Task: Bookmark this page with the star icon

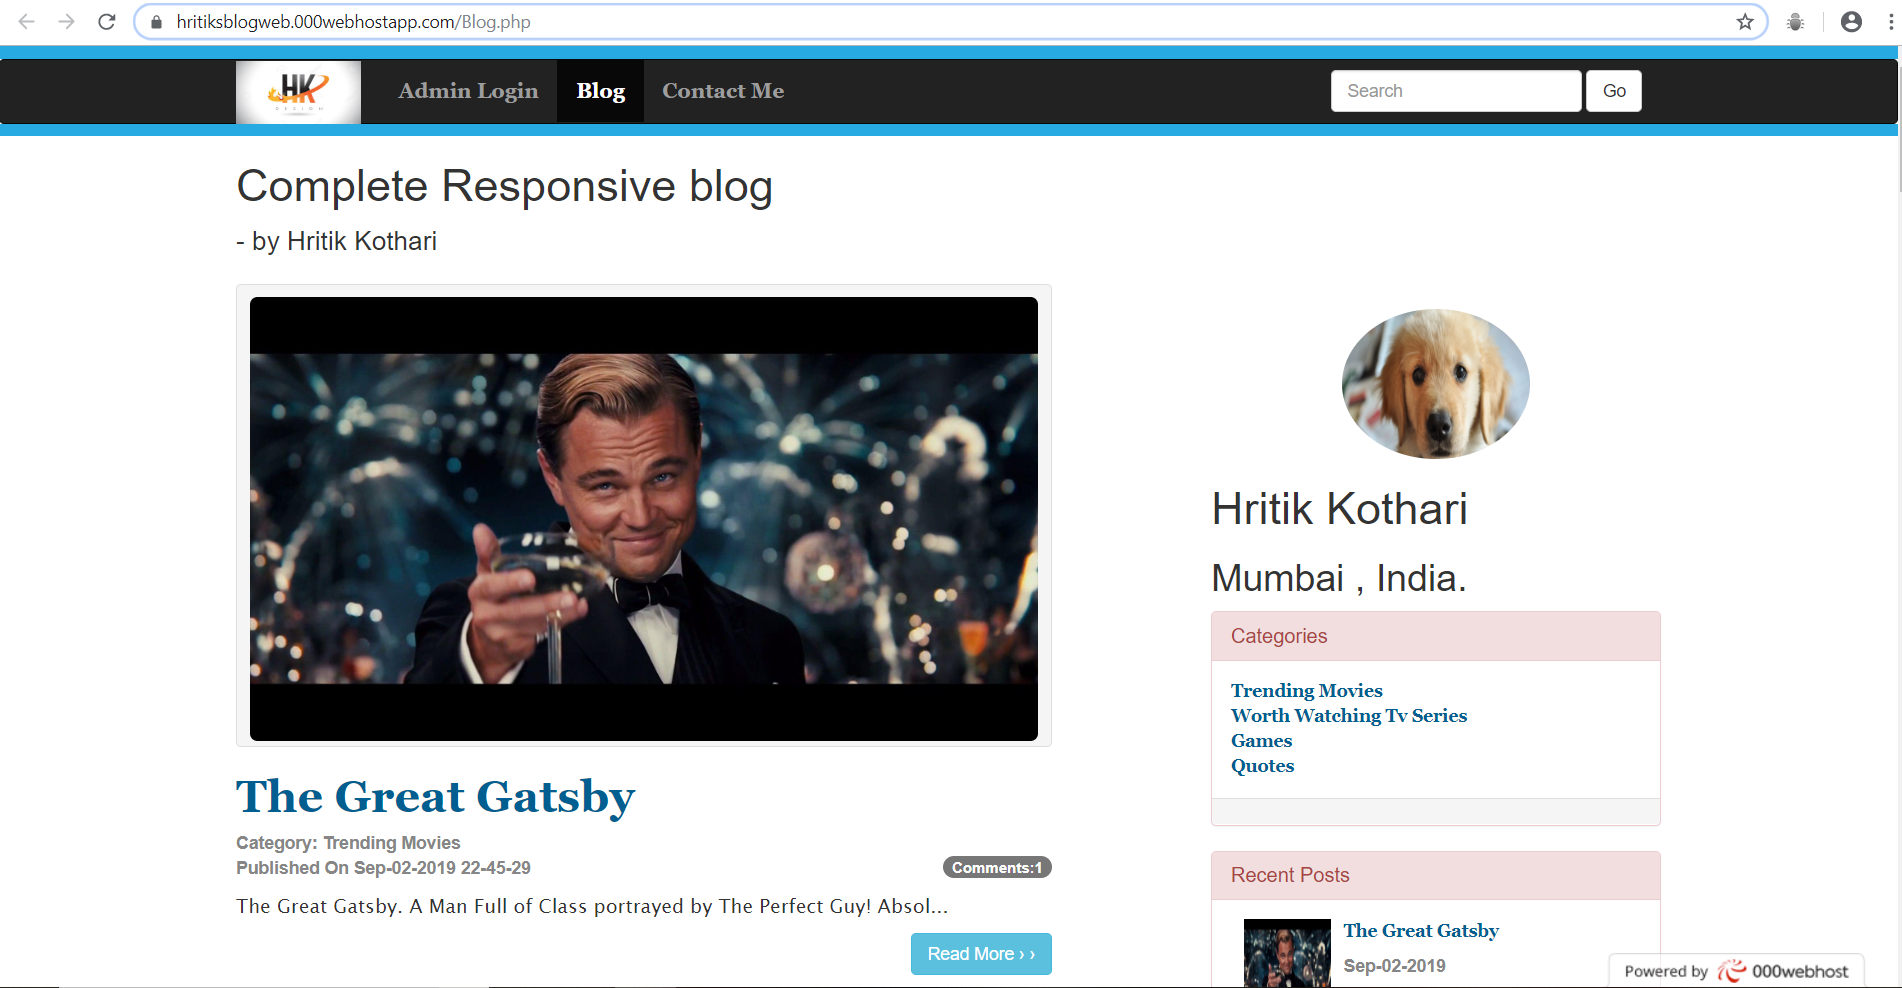Action: [x=1745, y=22]
